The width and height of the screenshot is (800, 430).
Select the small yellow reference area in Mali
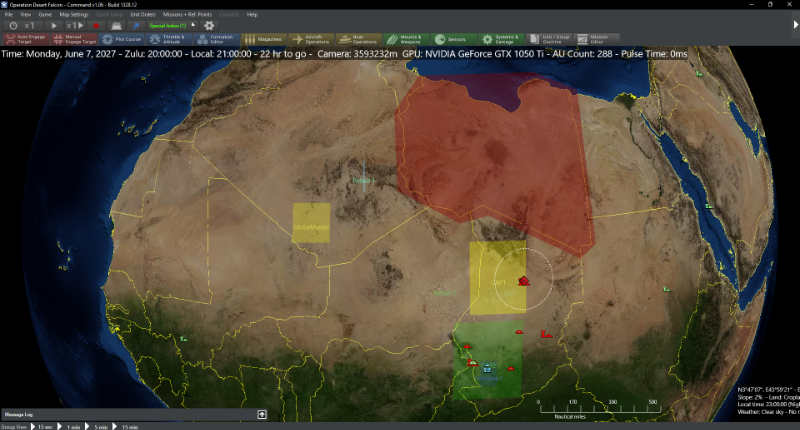(311, 223)
